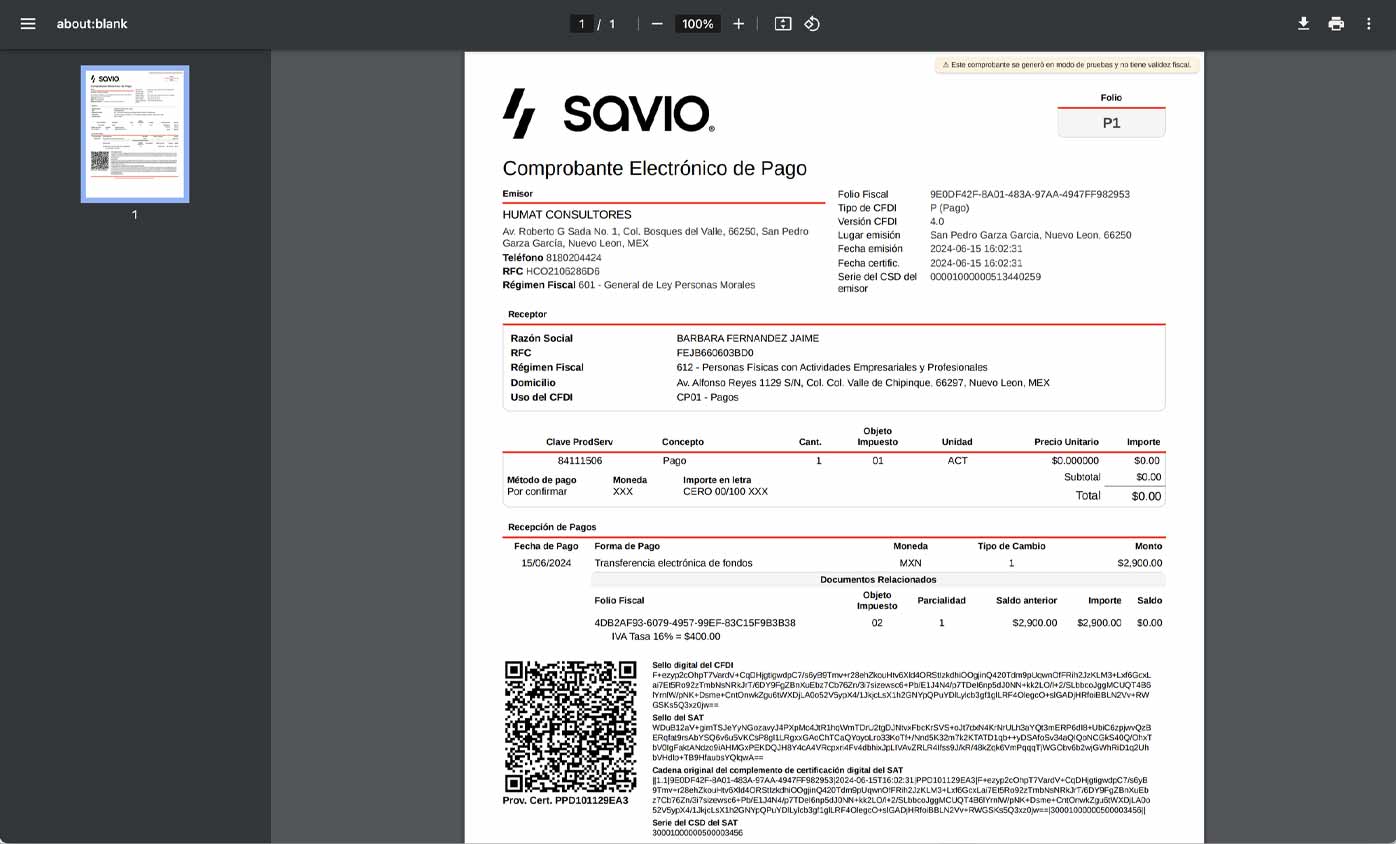Click the related document UUID 4DB2AF93-6079
Screen dimensions: 1396x844
695,623
